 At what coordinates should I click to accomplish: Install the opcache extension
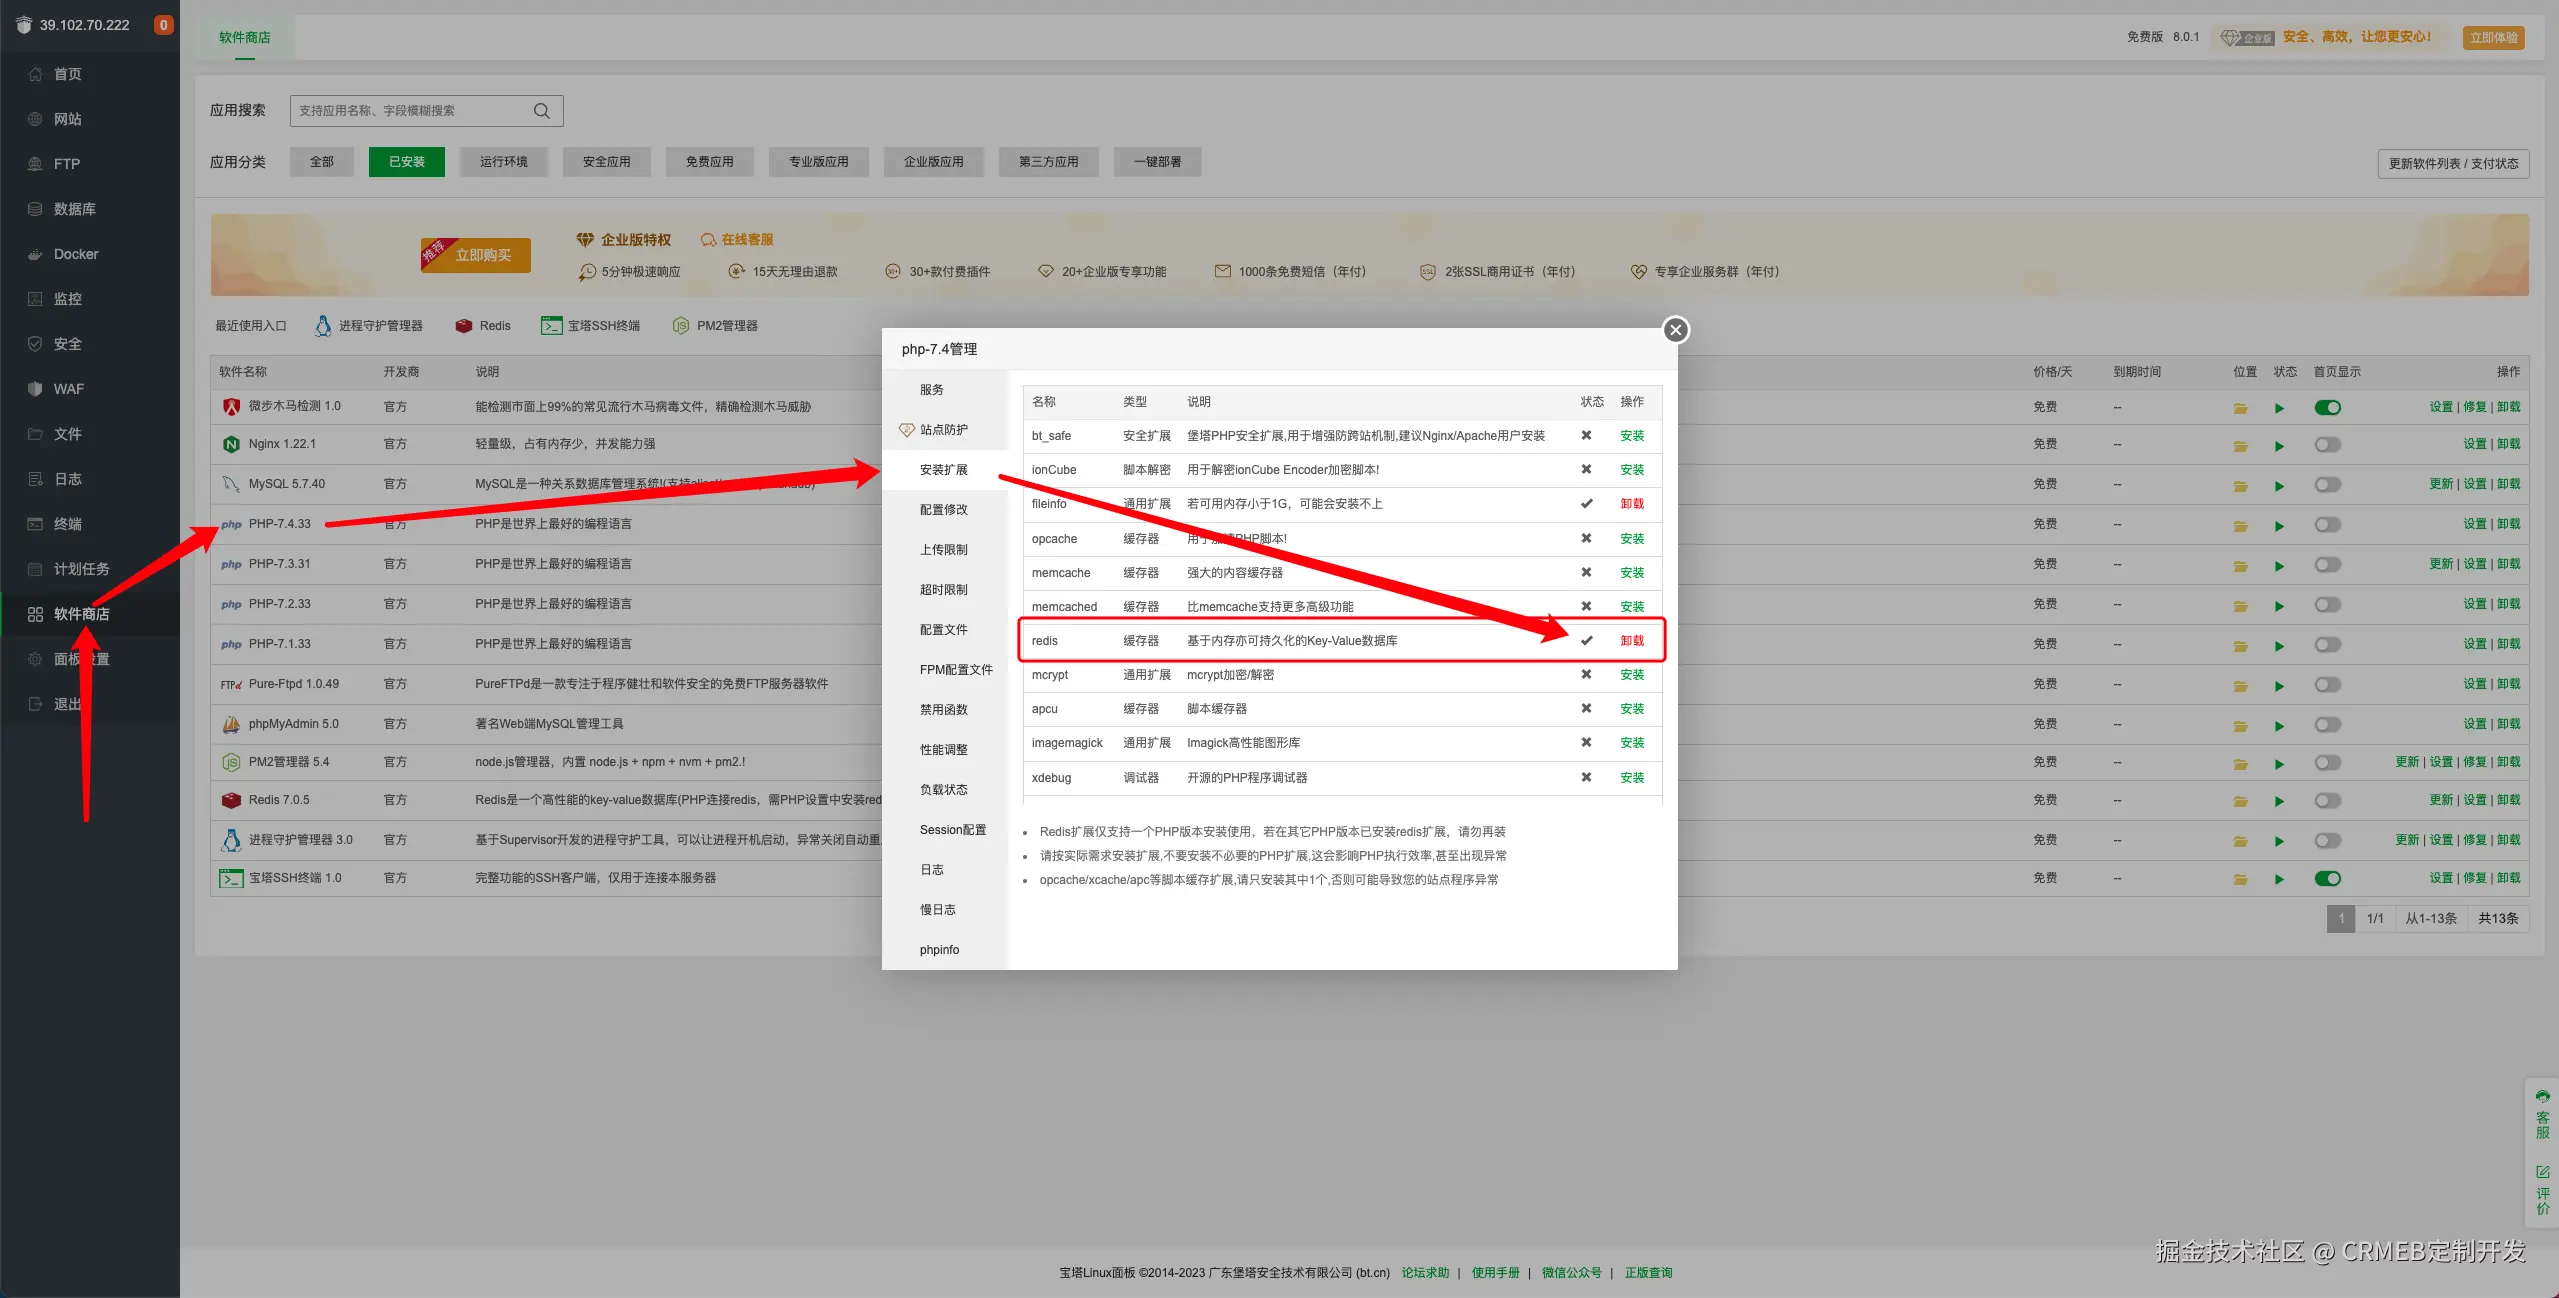click(x=1631, y=539)
